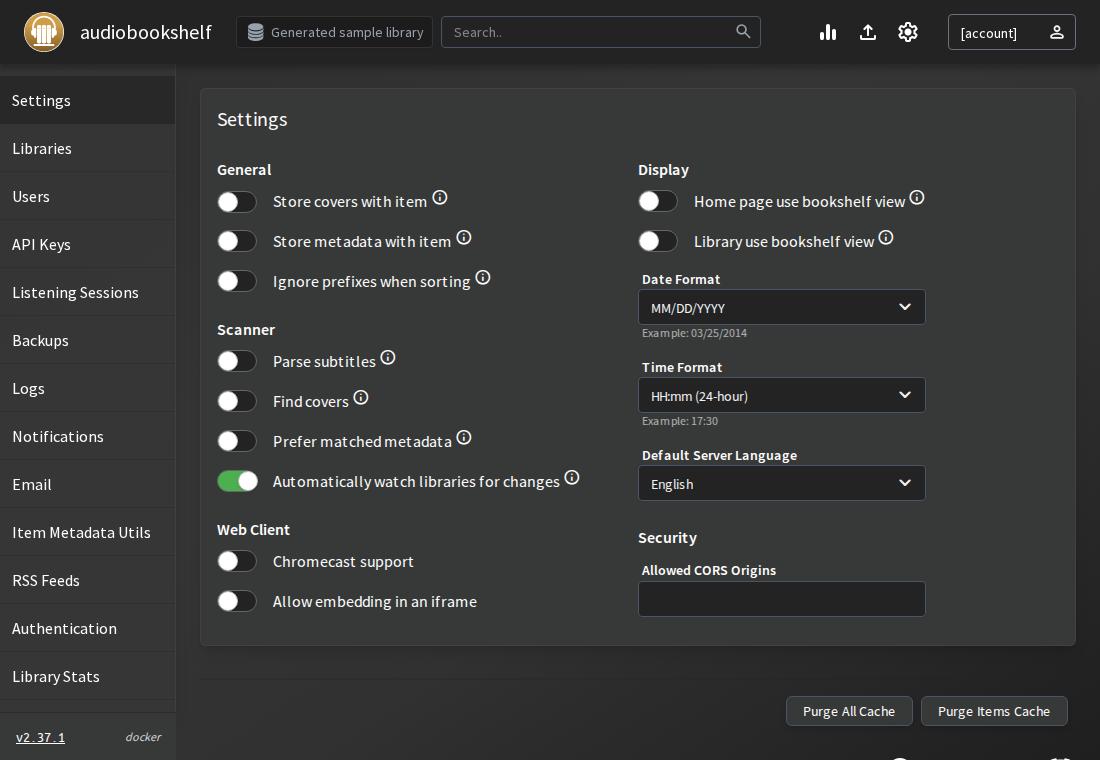Click the Purge Items Cache button
Viewport: 1100px width, 760px height.
994,712
